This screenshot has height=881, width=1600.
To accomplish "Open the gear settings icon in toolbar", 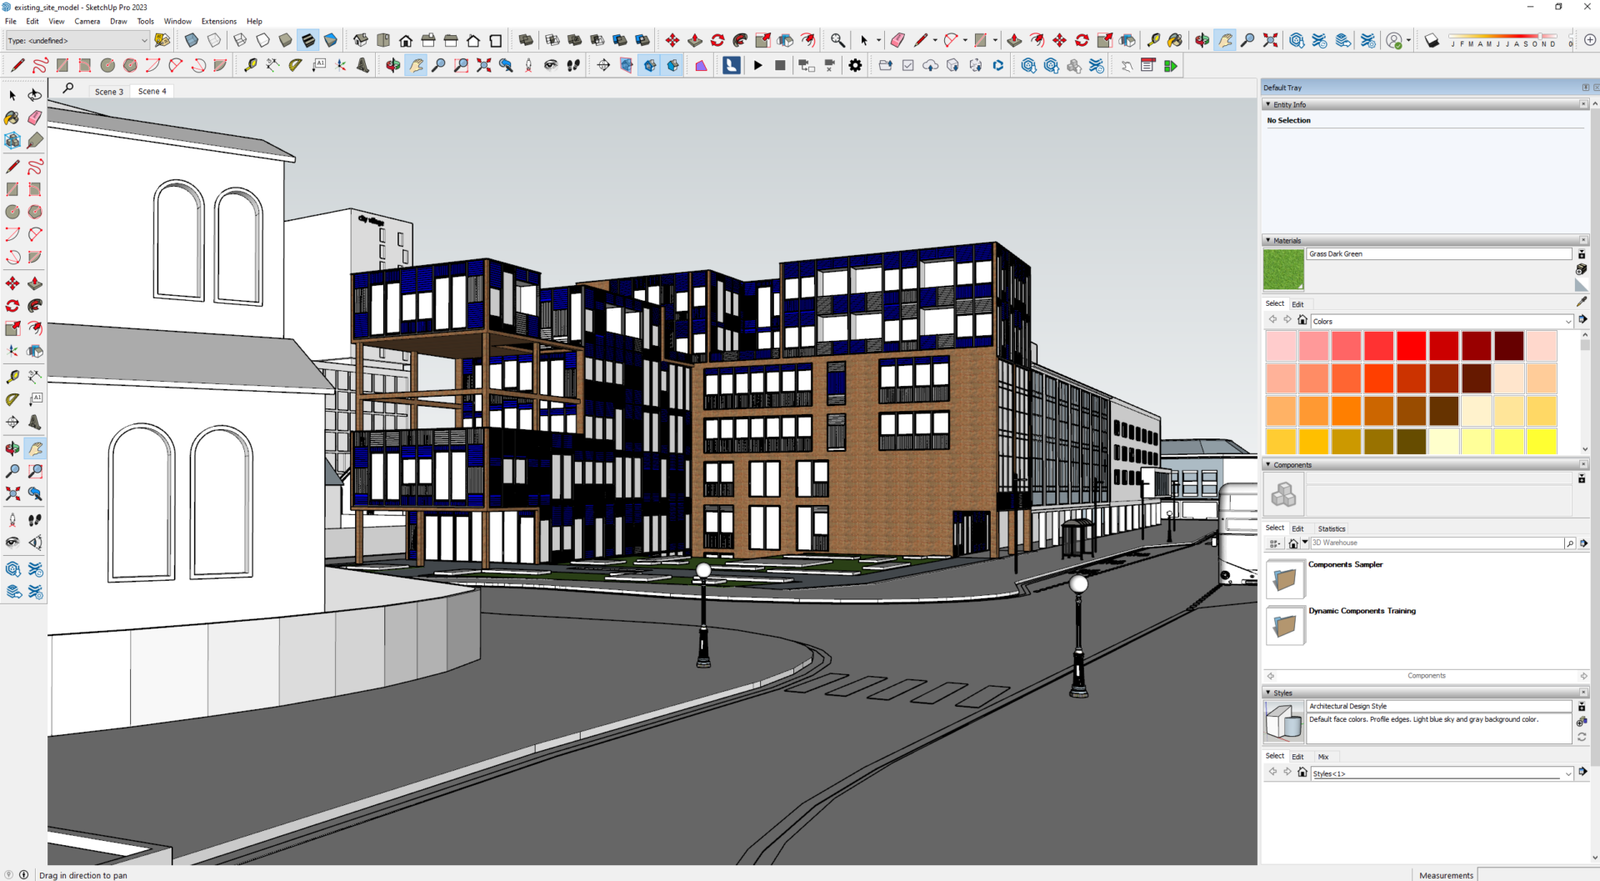I will point(855,66).
